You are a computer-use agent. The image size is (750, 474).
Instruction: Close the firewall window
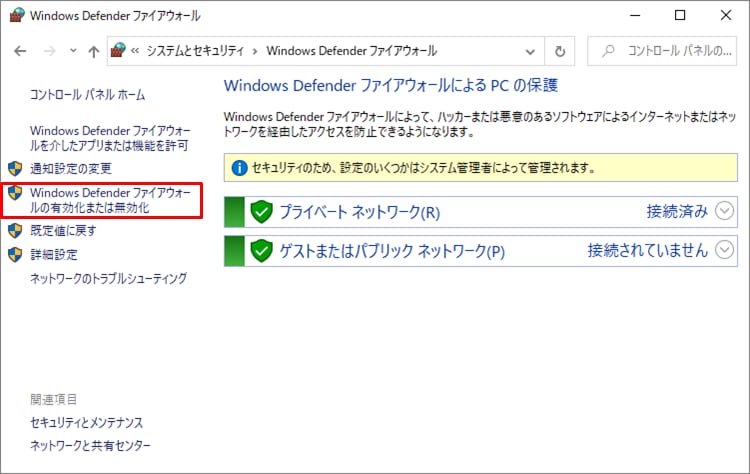pos(726,15)
